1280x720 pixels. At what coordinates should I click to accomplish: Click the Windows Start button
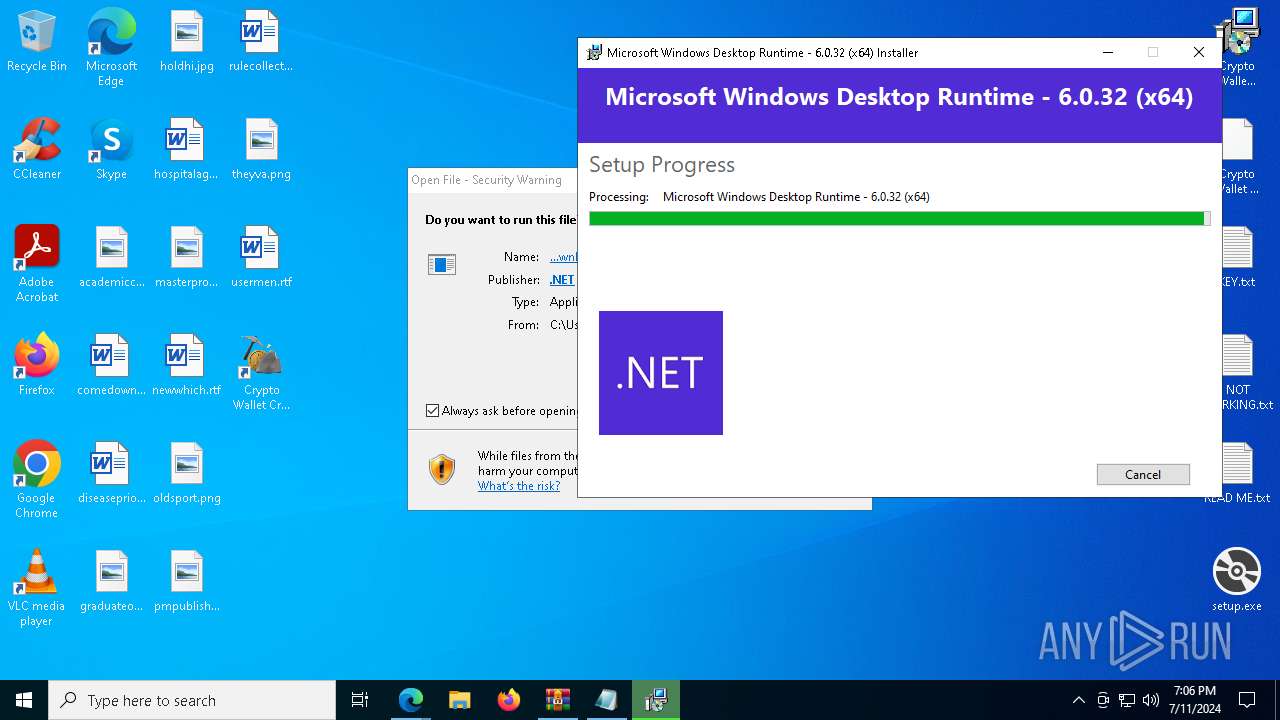click(24, 700)
